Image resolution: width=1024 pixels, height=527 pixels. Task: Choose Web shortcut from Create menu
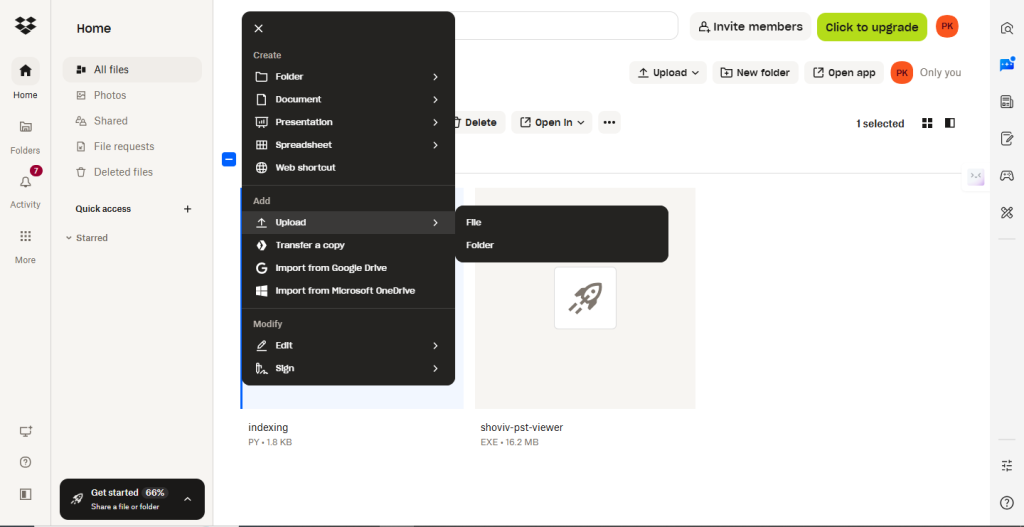348,168
